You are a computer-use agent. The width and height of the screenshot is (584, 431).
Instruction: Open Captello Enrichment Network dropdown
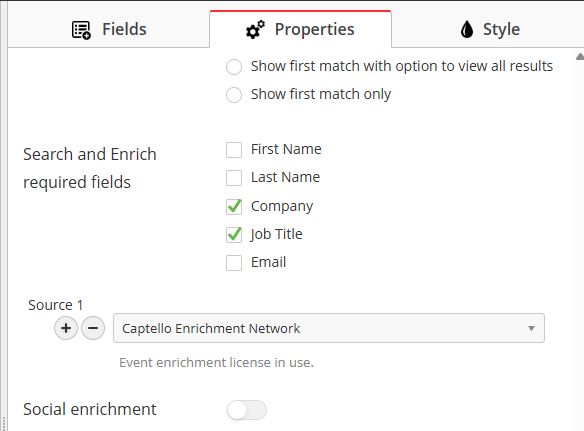pyautogui.click(x=329, y=328)
